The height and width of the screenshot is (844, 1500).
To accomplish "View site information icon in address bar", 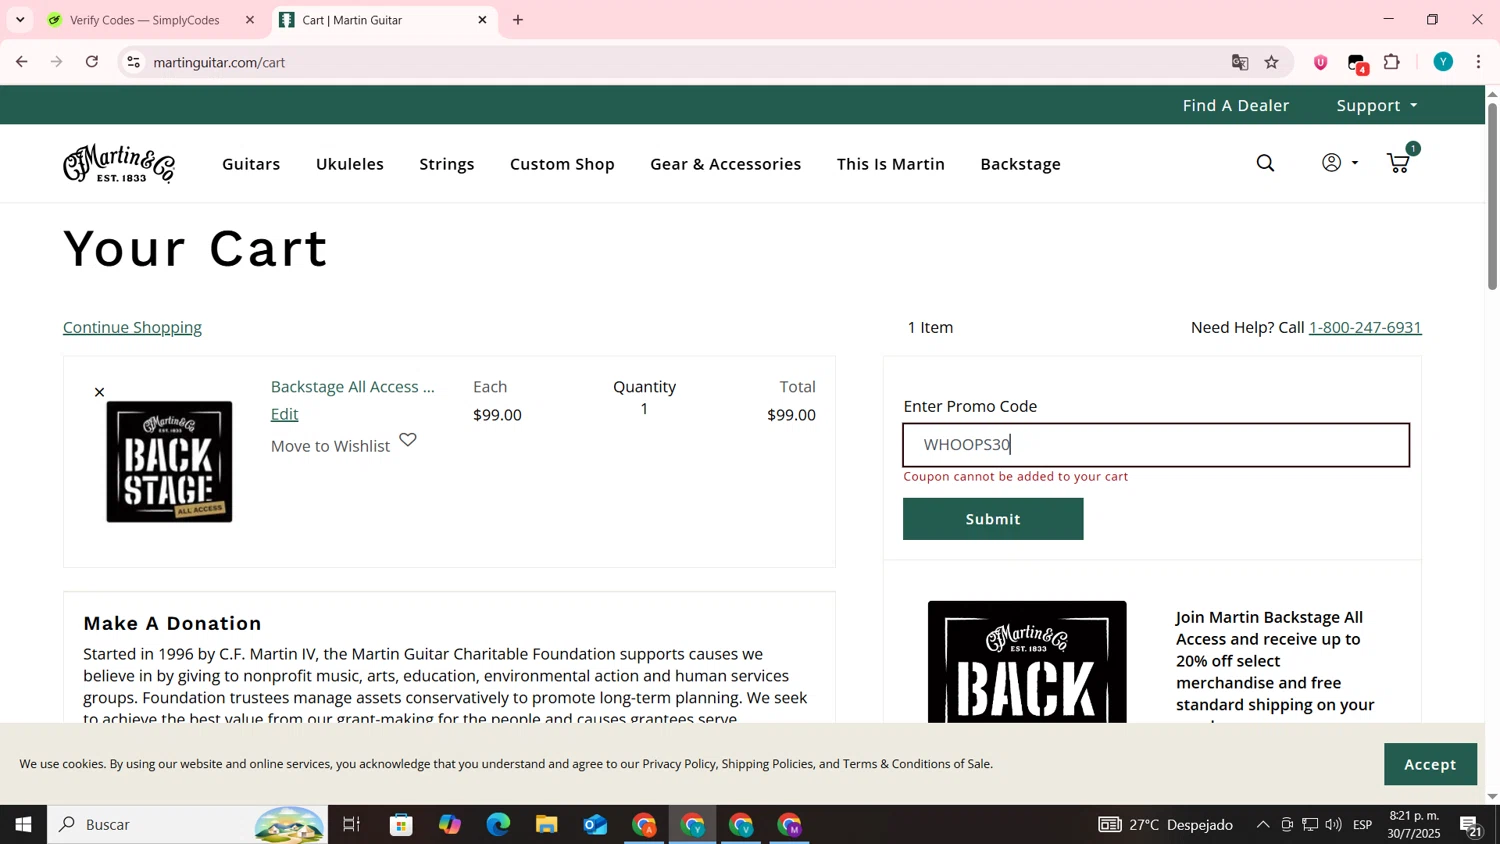I will coord(133,62).
